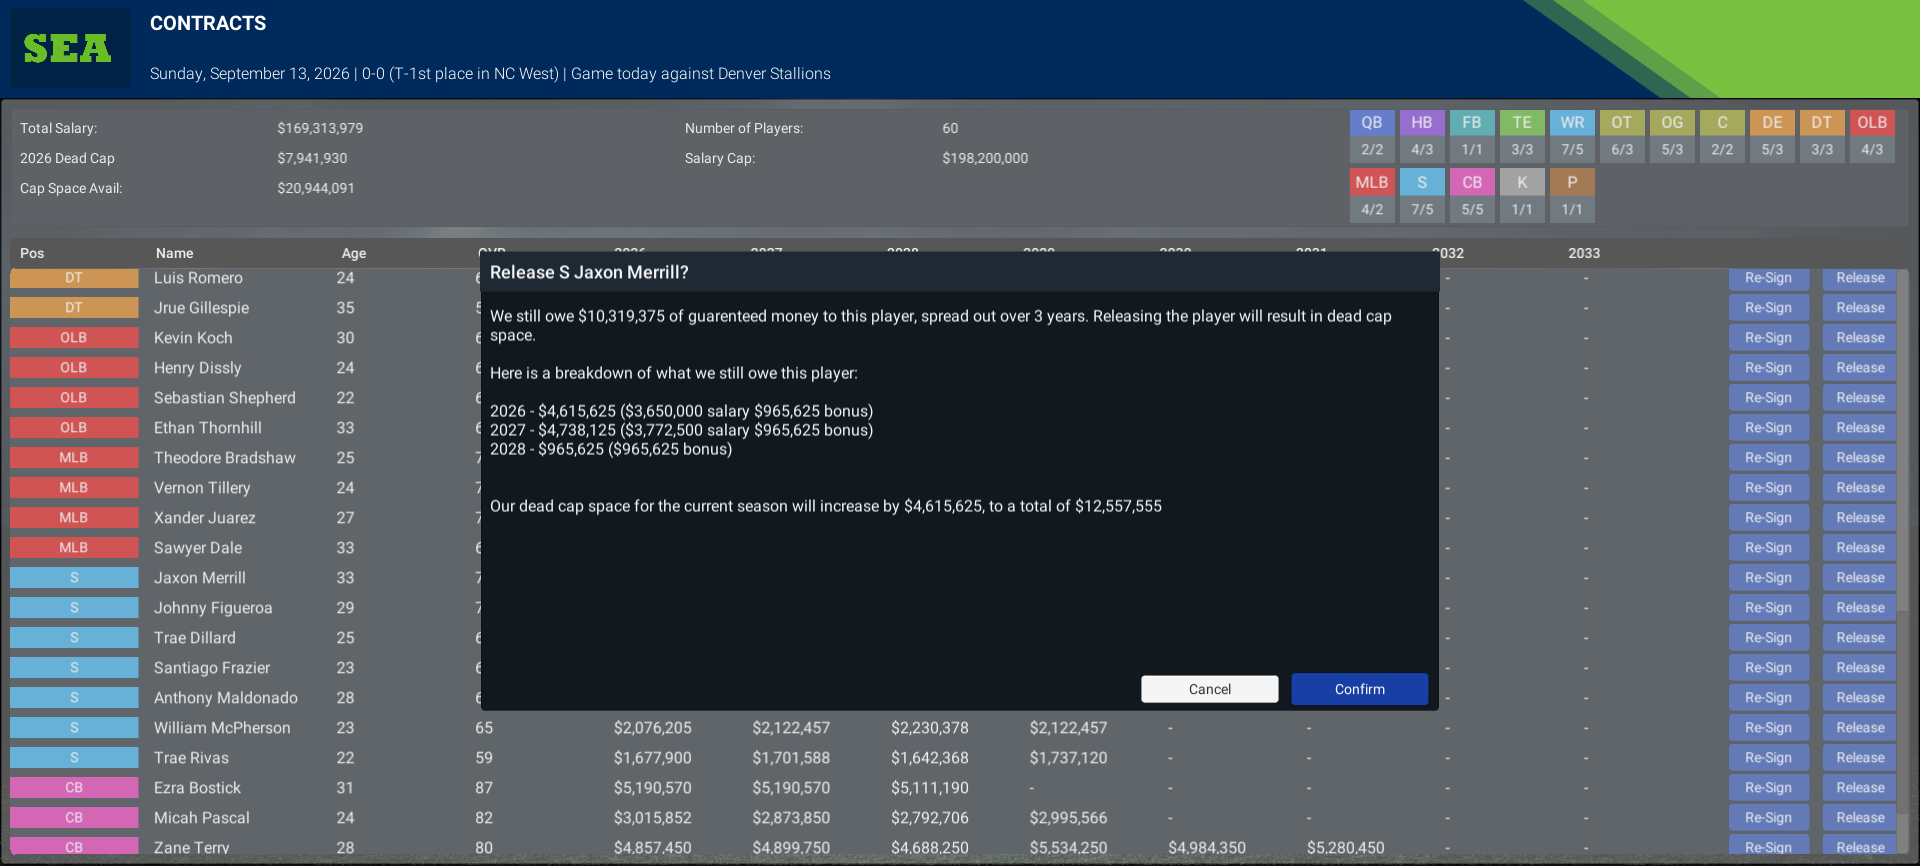Click the SEA team logo
This screenshot has width=1920, height=866.
[x=69, y=48]
